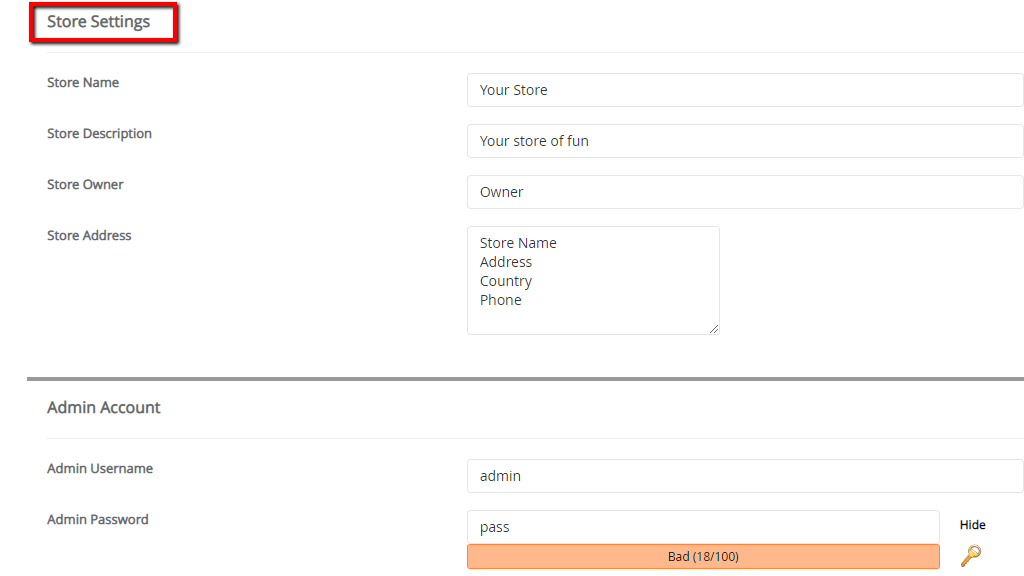Select the Admin Account section header

[104, 407]
